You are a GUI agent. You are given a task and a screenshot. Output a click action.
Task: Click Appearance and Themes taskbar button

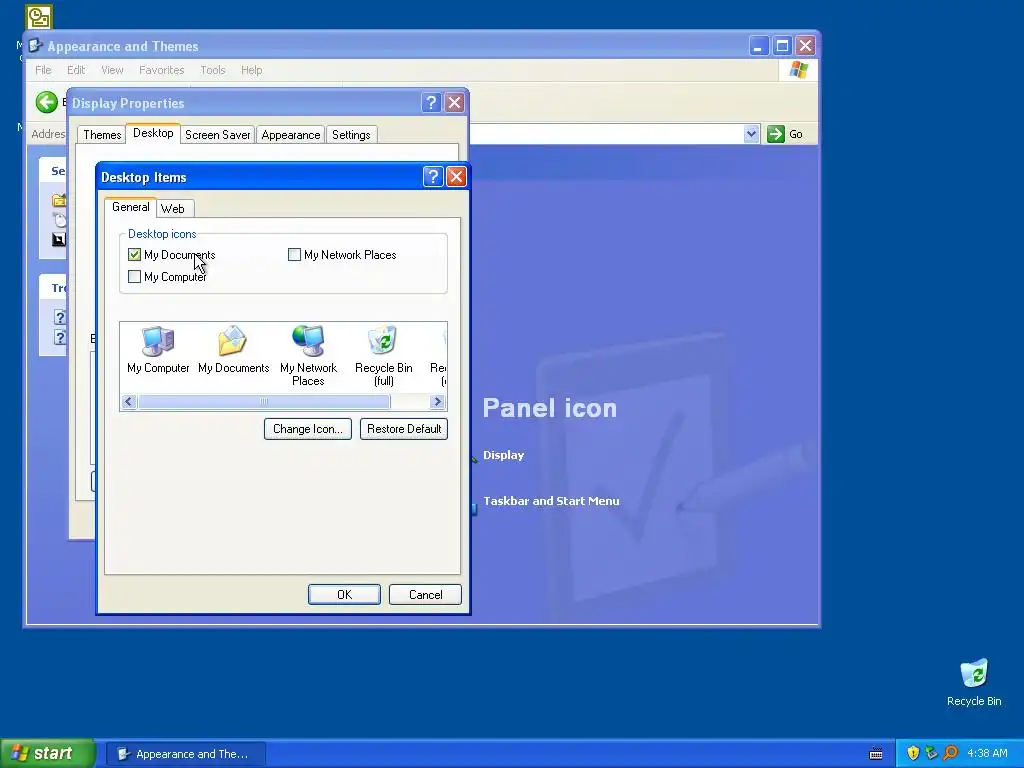click(x=185, y=754)
